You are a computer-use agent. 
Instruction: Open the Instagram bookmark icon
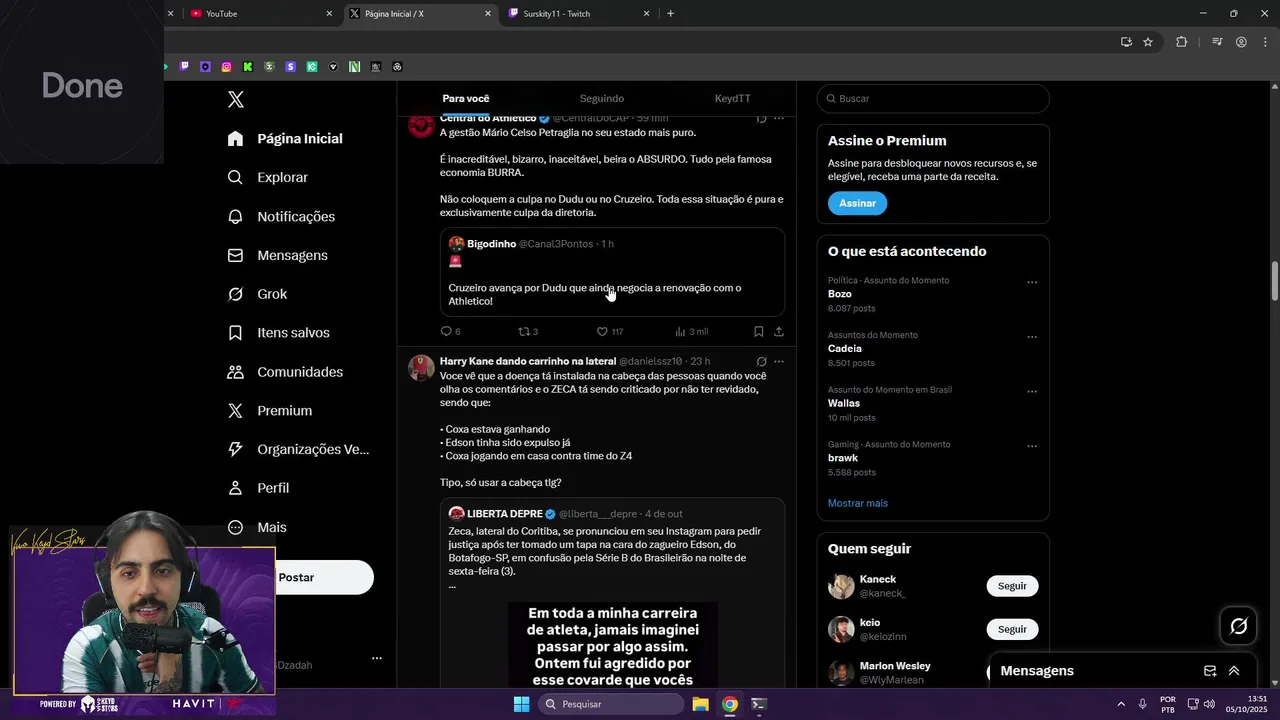point(226,67)
